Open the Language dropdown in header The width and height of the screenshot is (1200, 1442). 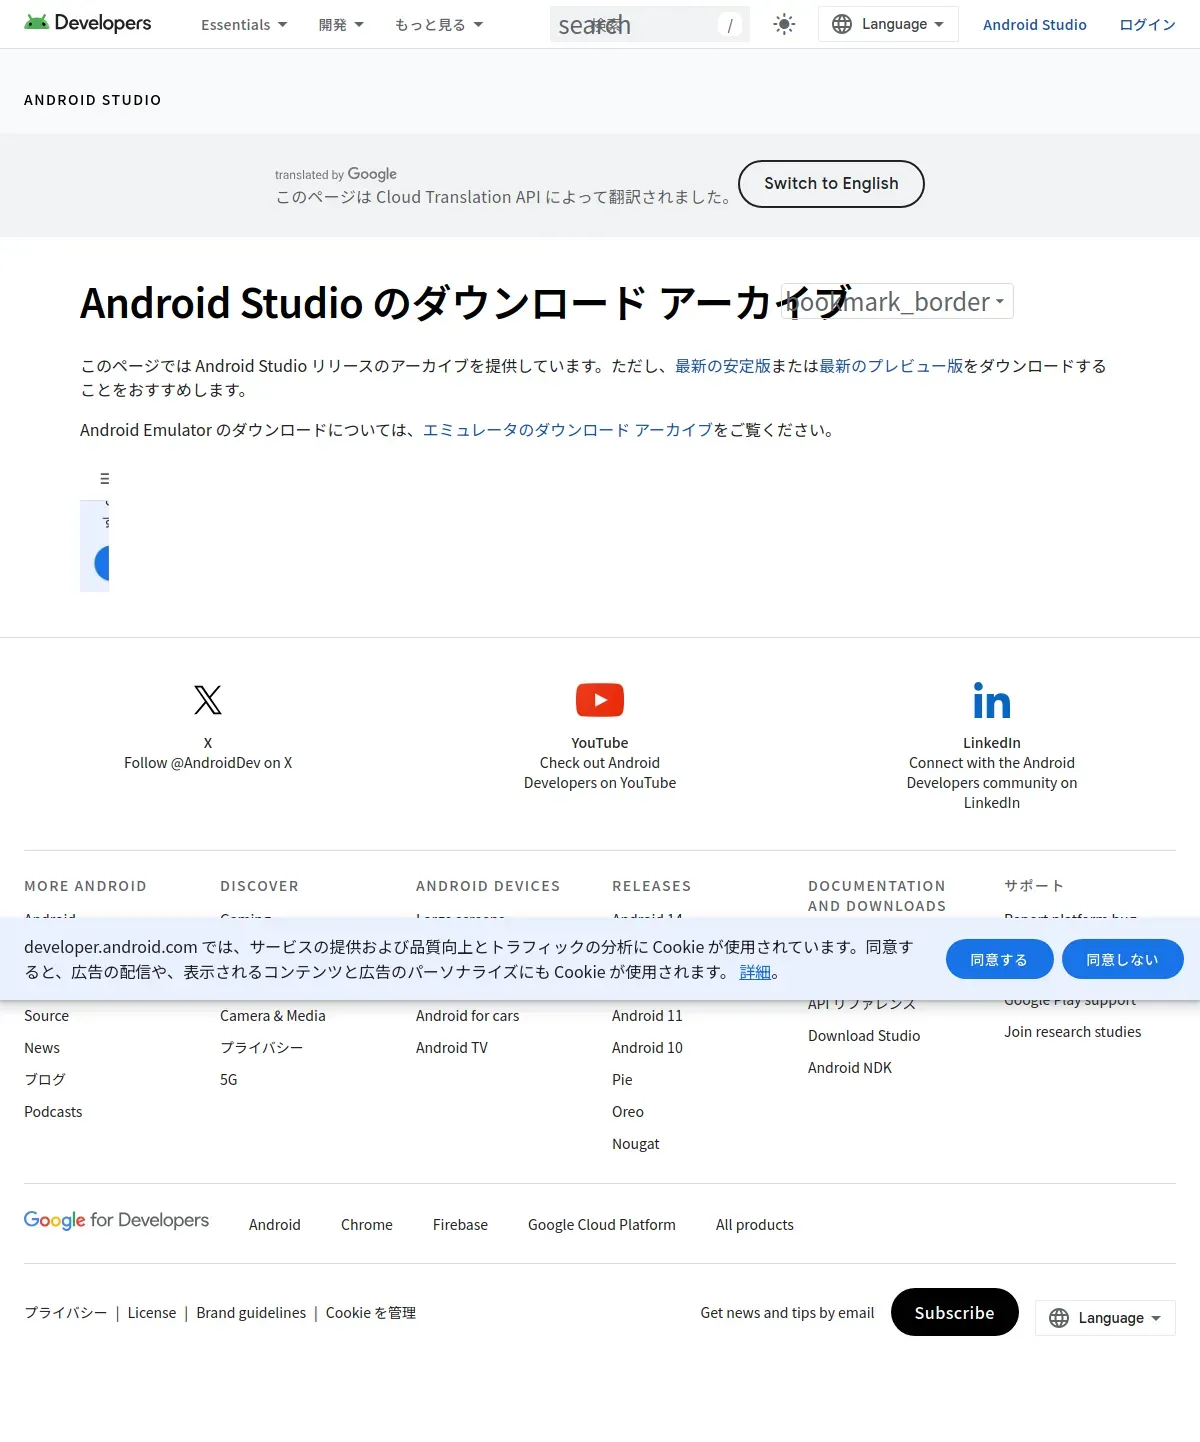coord(888,24)
